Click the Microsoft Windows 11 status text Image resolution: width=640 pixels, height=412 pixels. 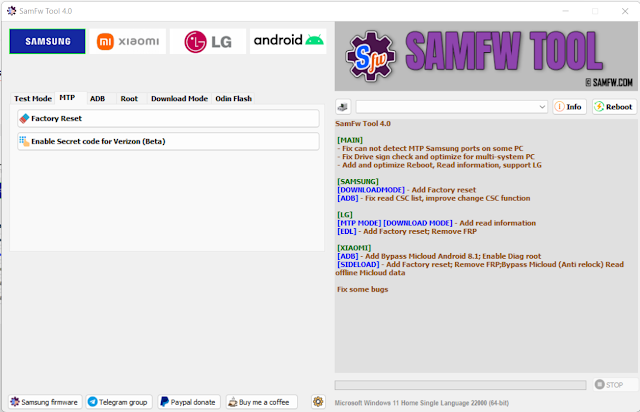(x=422, y=403)
